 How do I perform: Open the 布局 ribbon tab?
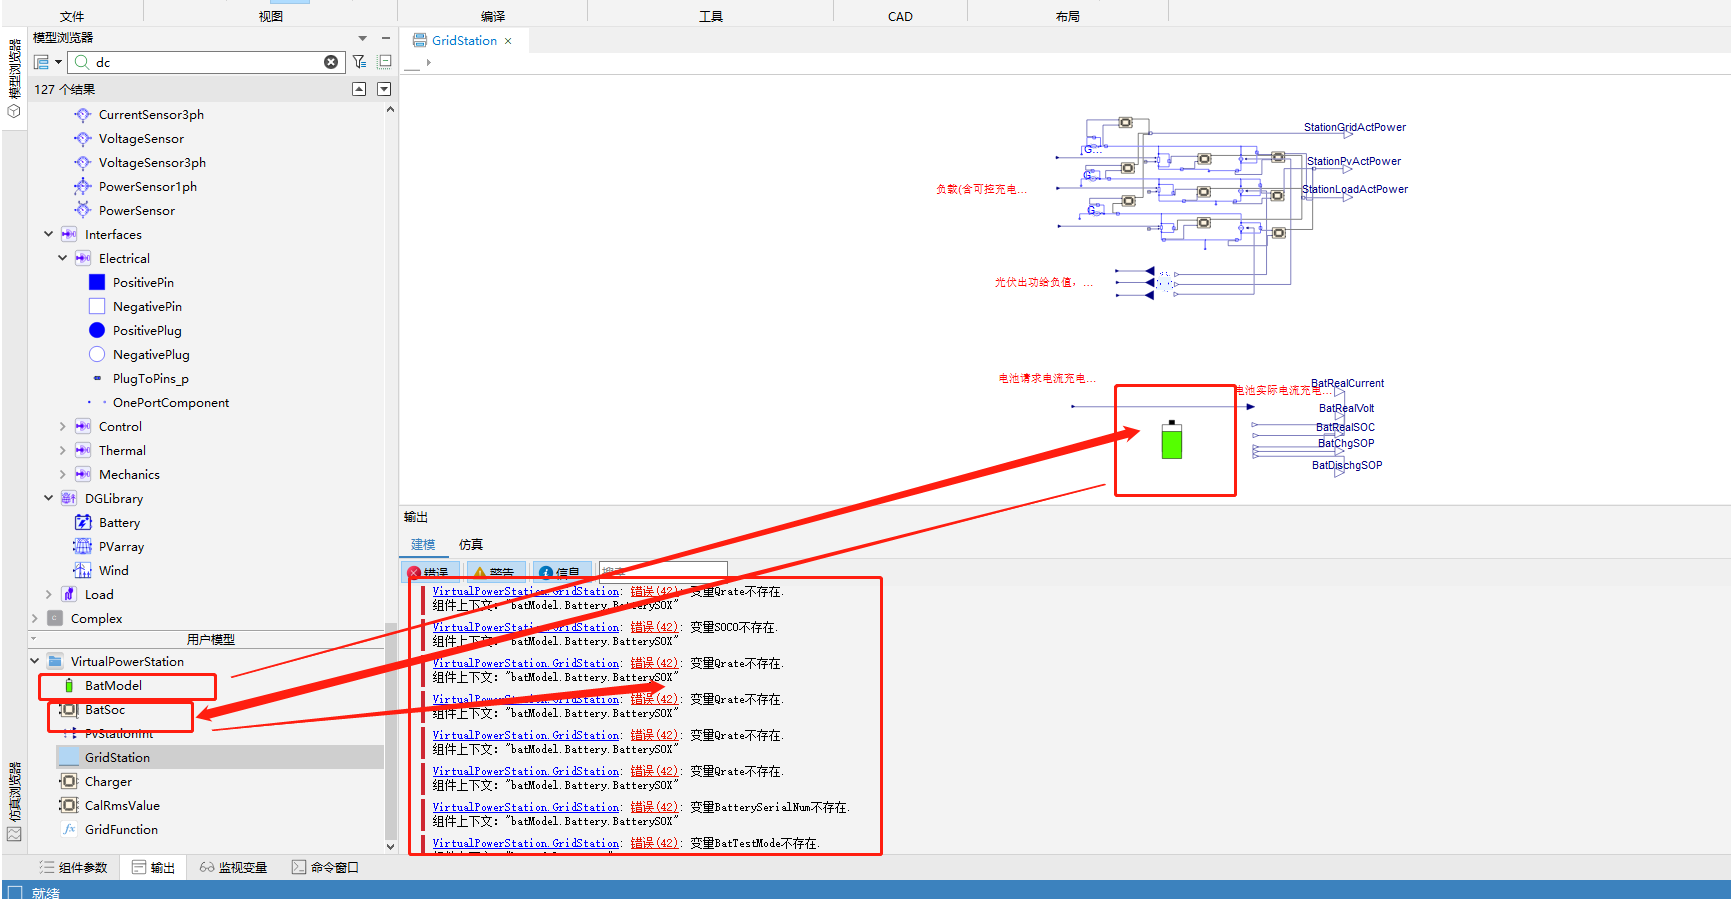[x=1067, y=16]
